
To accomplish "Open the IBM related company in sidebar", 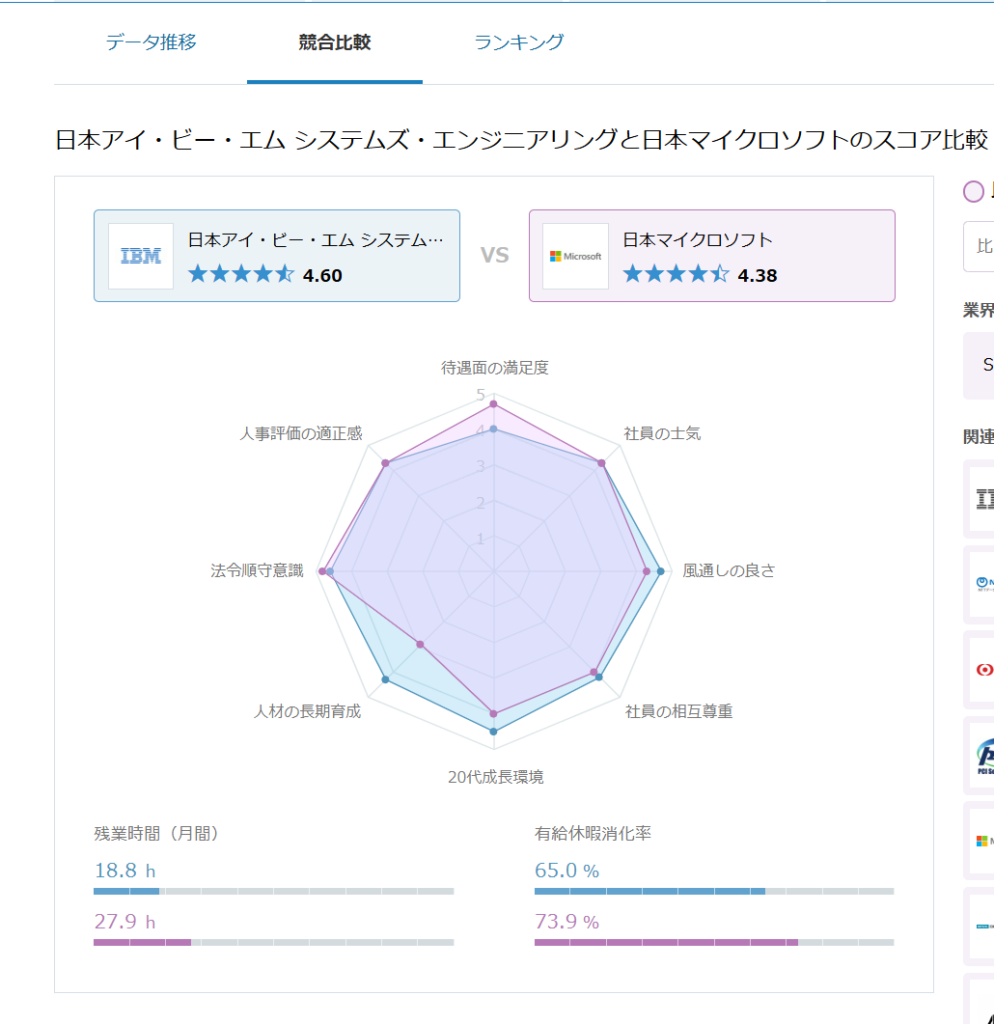I will pos(979,500).
